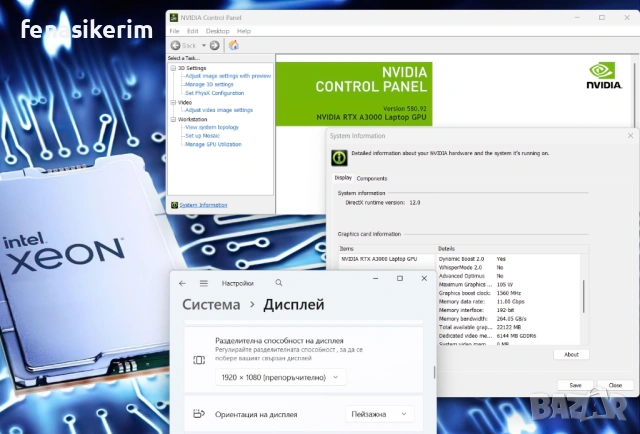The width and height of the screenshot is (640, 434).
Task: Open the hamburger navigation menu in Settings
Action: (x=204, y=283)
